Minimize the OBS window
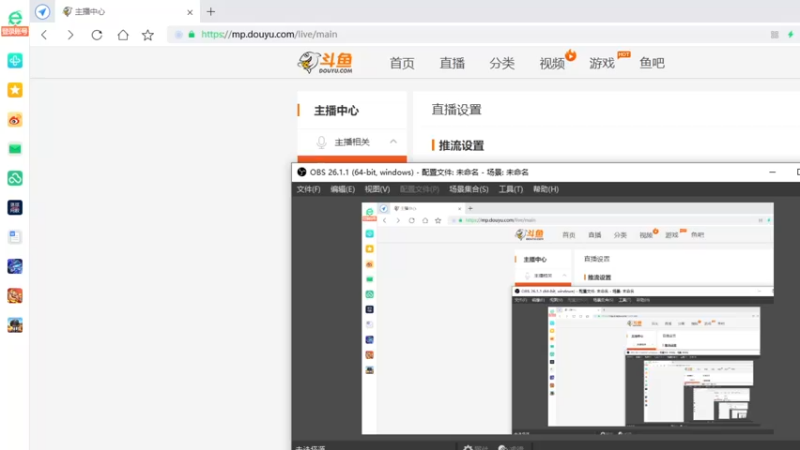This screenshot has height=450, width=800. tap(772, 172)
